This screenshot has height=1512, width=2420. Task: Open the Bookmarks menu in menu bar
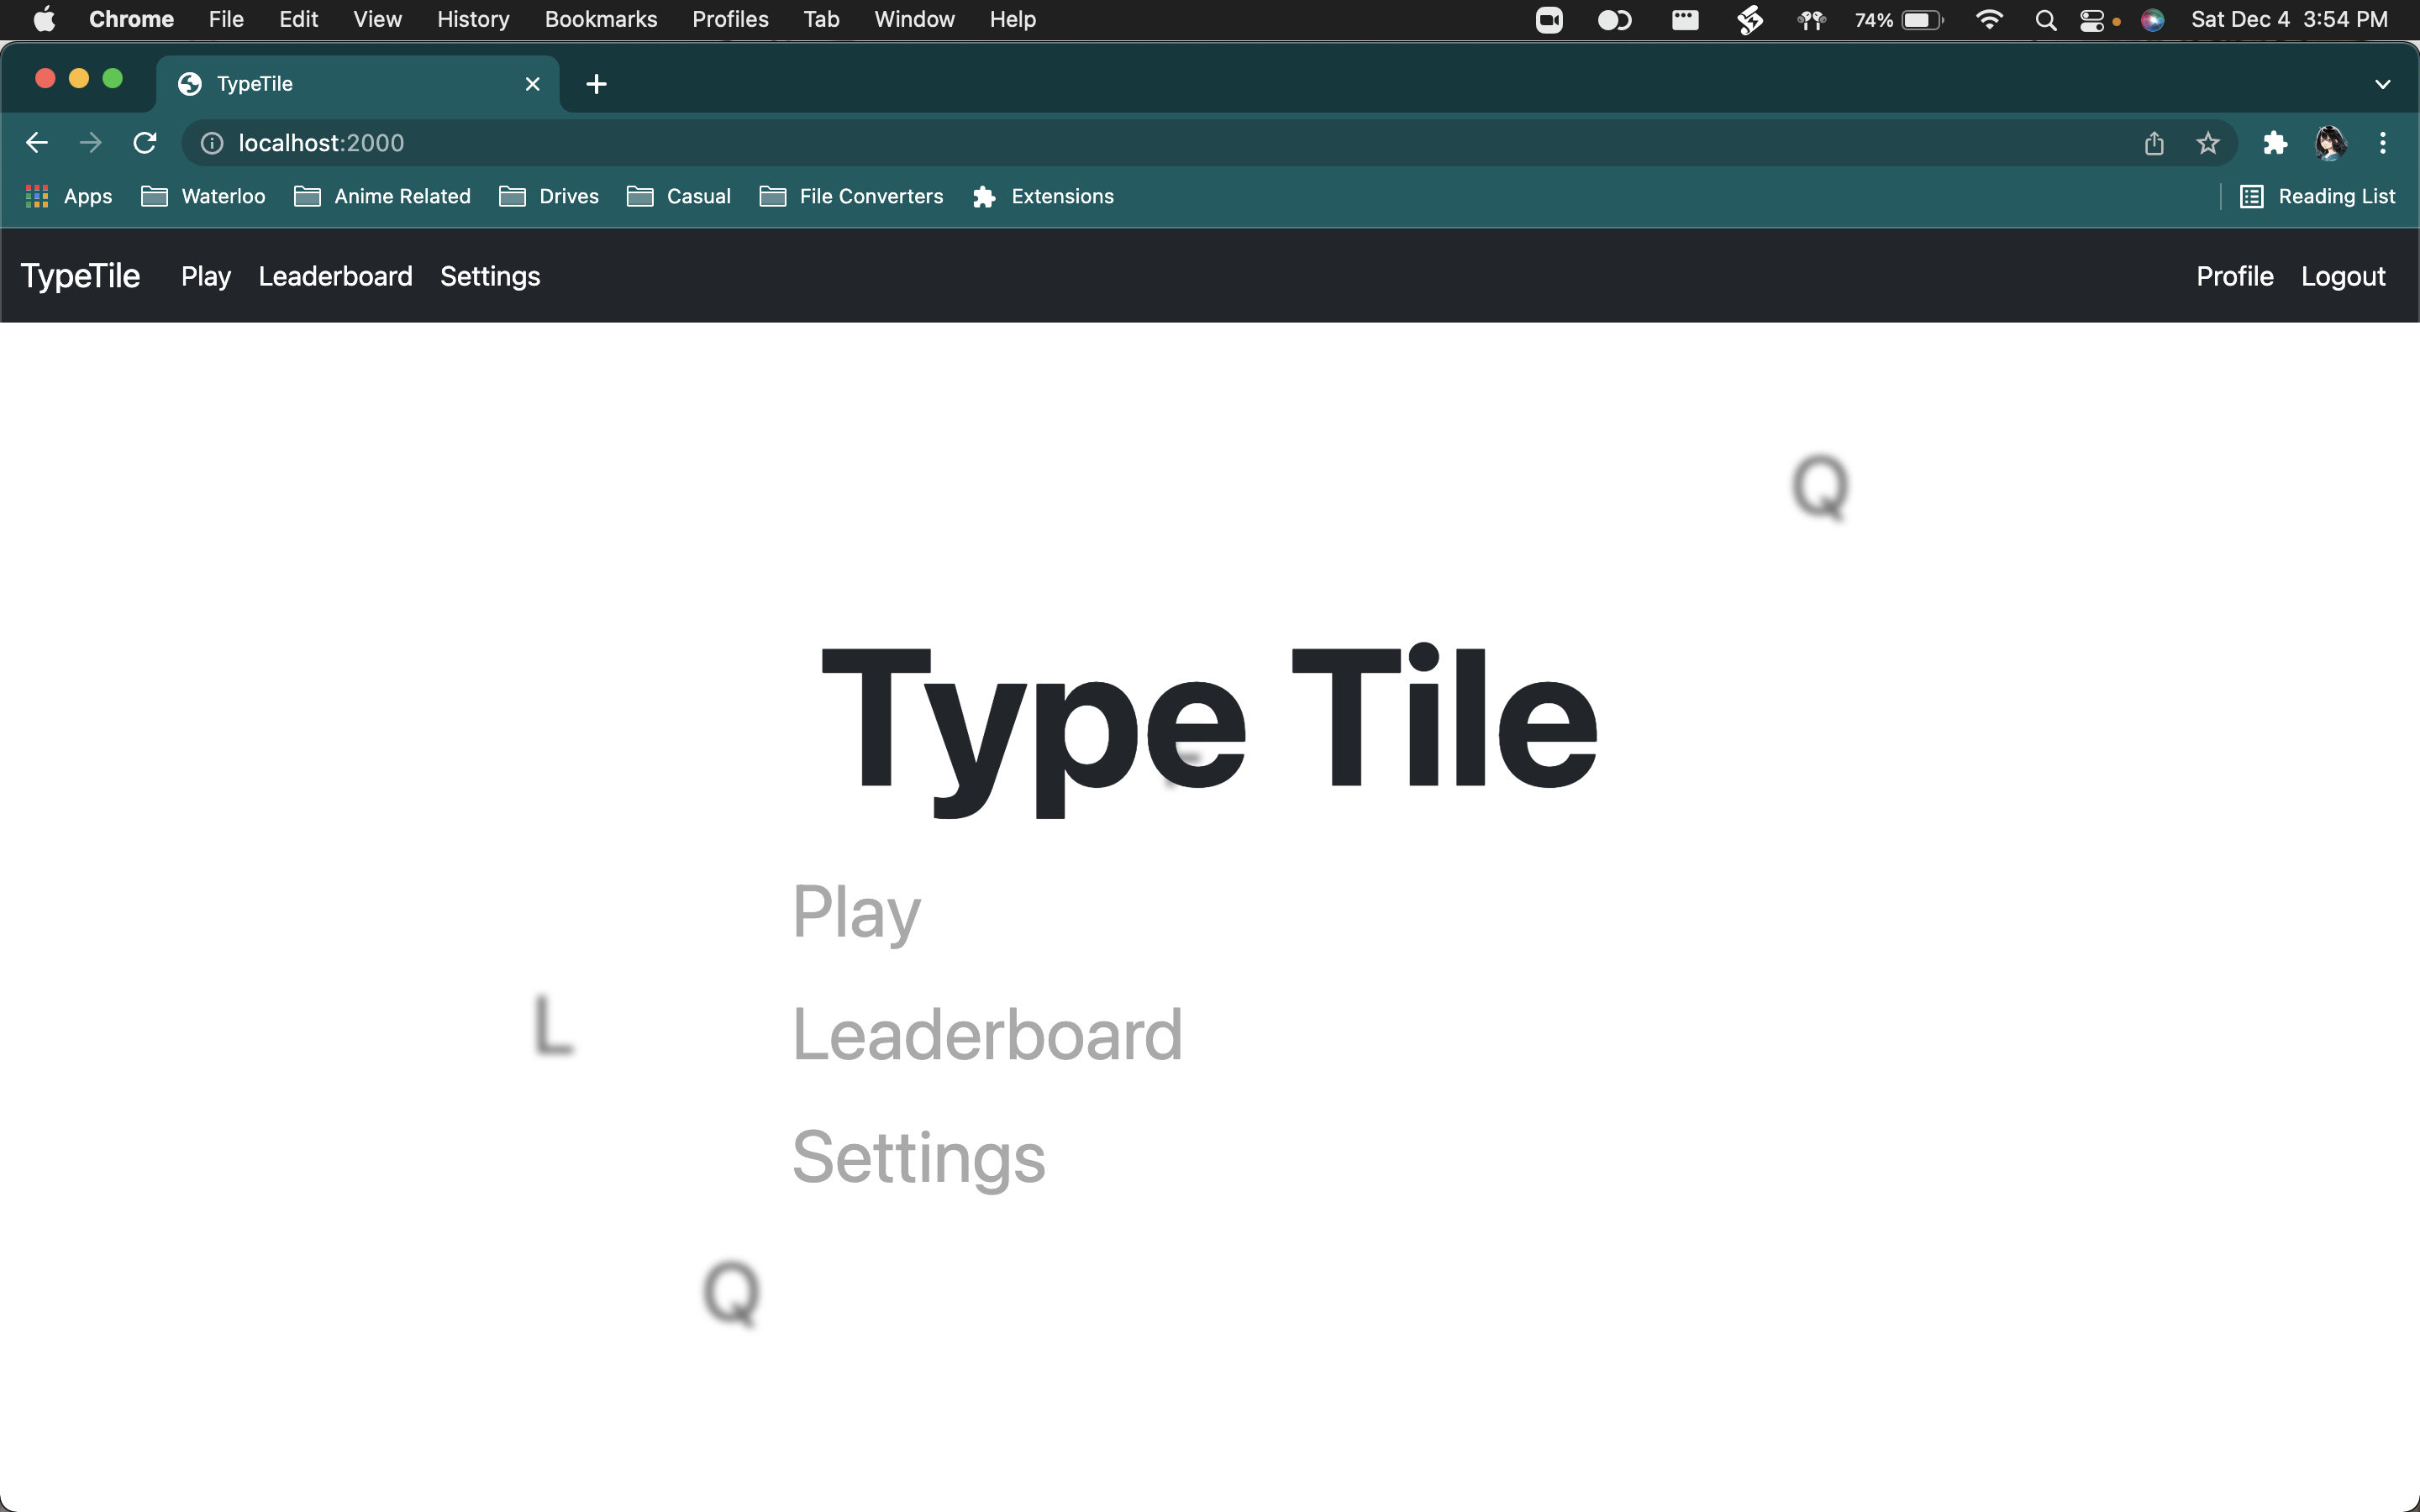600,20
